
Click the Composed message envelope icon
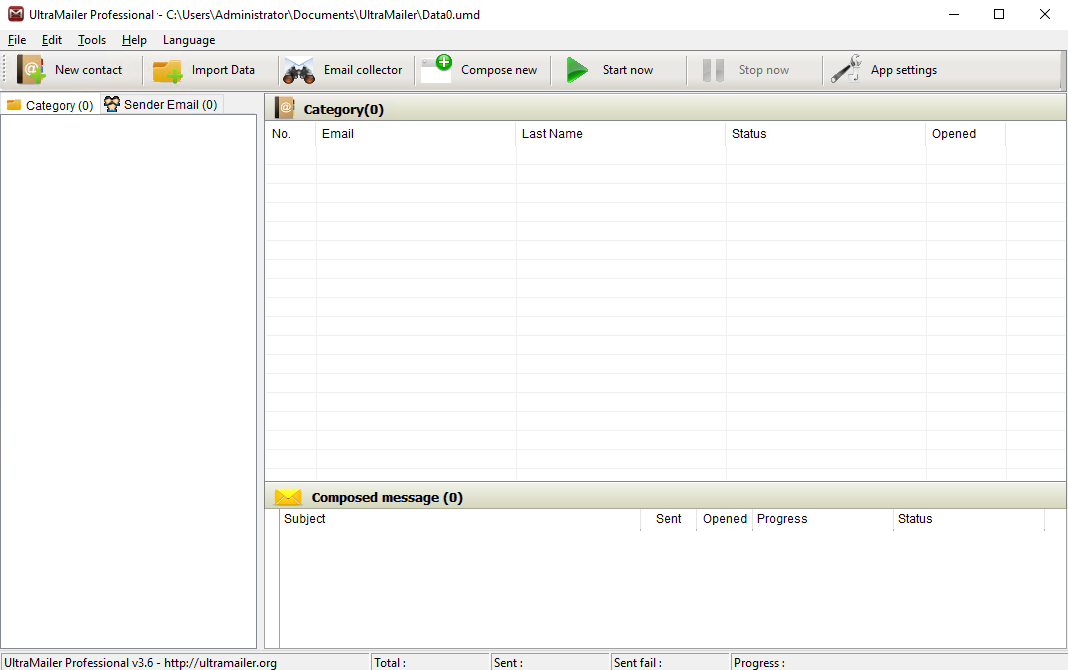click(x=287, y=497)
